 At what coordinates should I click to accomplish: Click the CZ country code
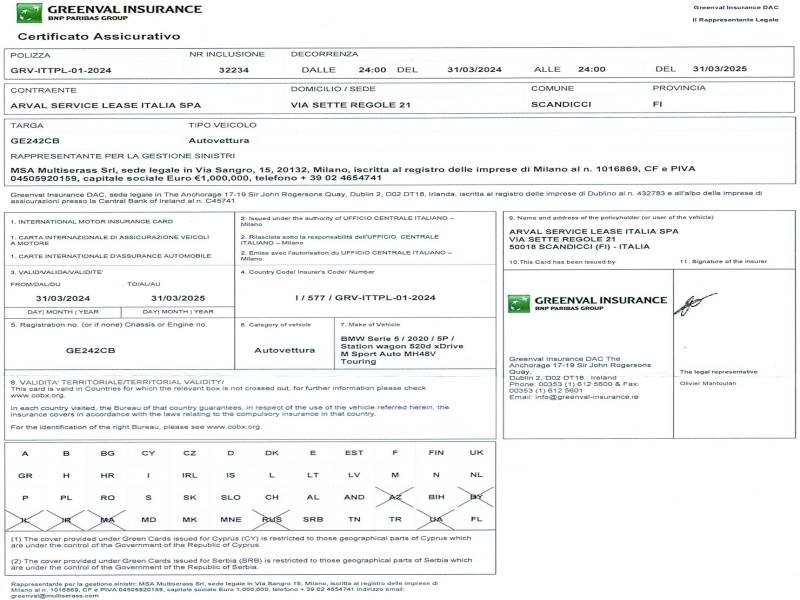[189, 454]
